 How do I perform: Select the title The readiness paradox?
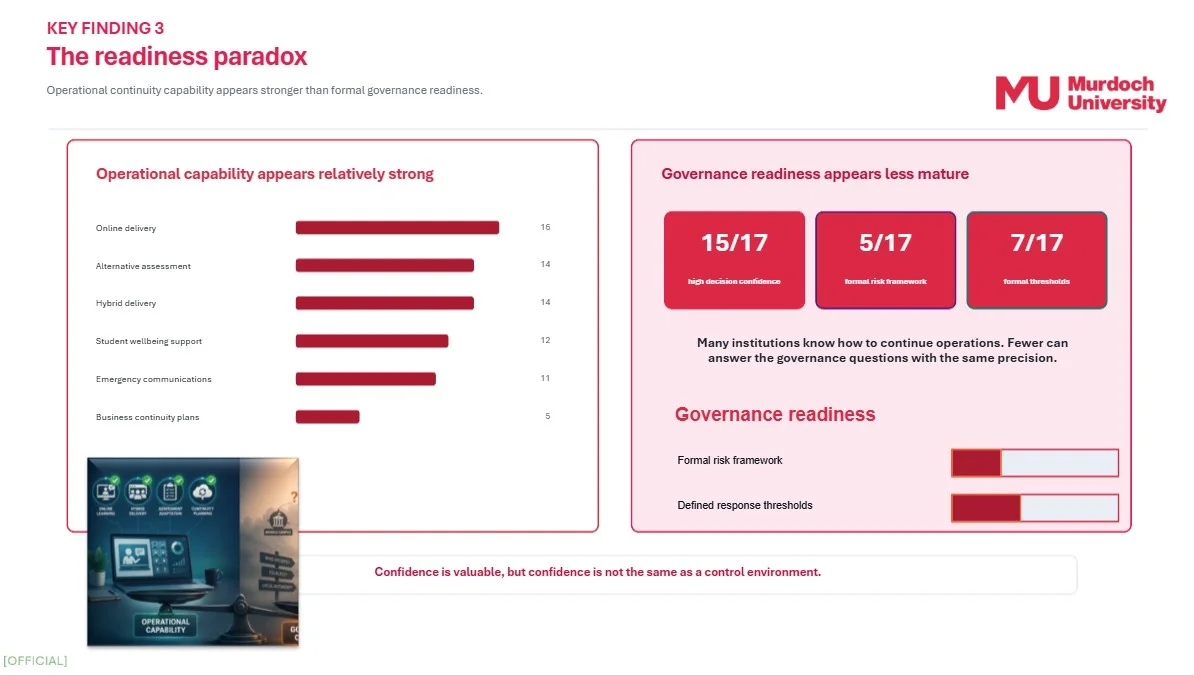177,56
